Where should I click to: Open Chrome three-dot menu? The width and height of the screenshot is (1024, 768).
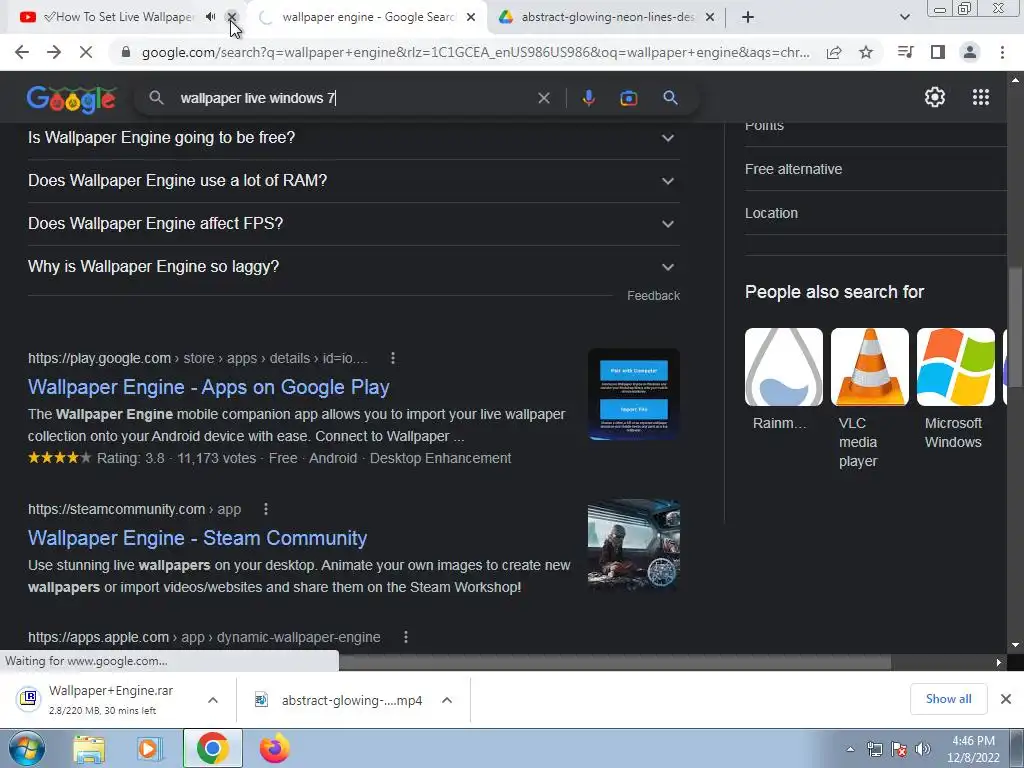tap(1002, 52)
